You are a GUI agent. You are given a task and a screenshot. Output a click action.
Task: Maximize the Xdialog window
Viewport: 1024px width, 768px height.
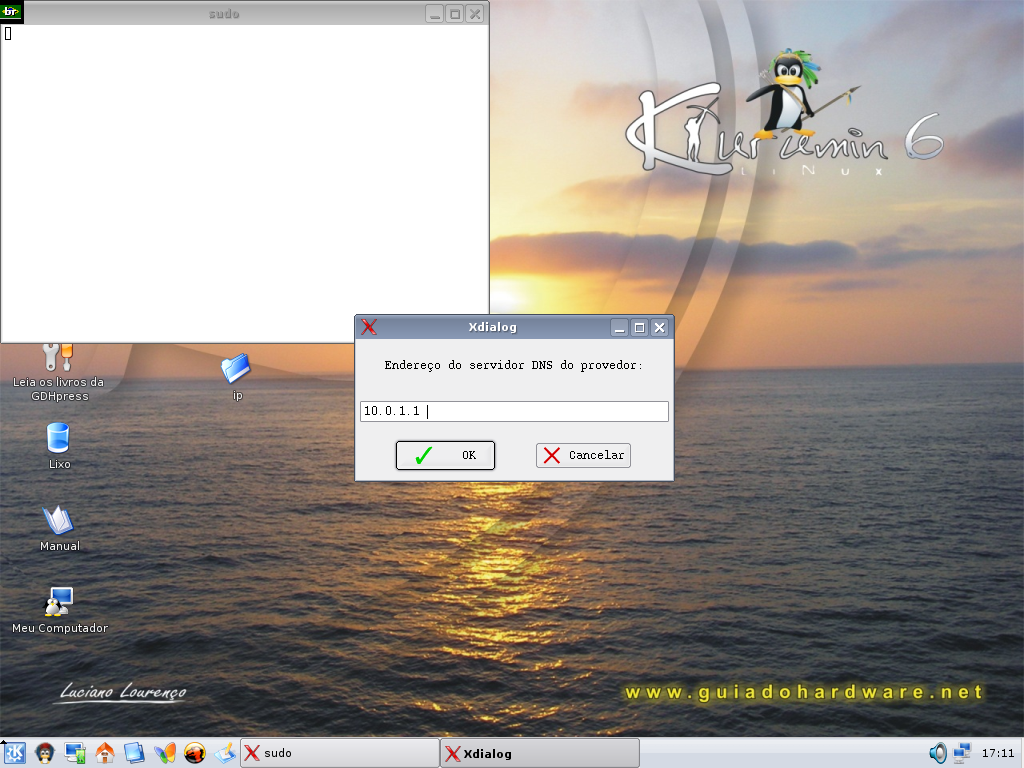(x=639, y=327)
